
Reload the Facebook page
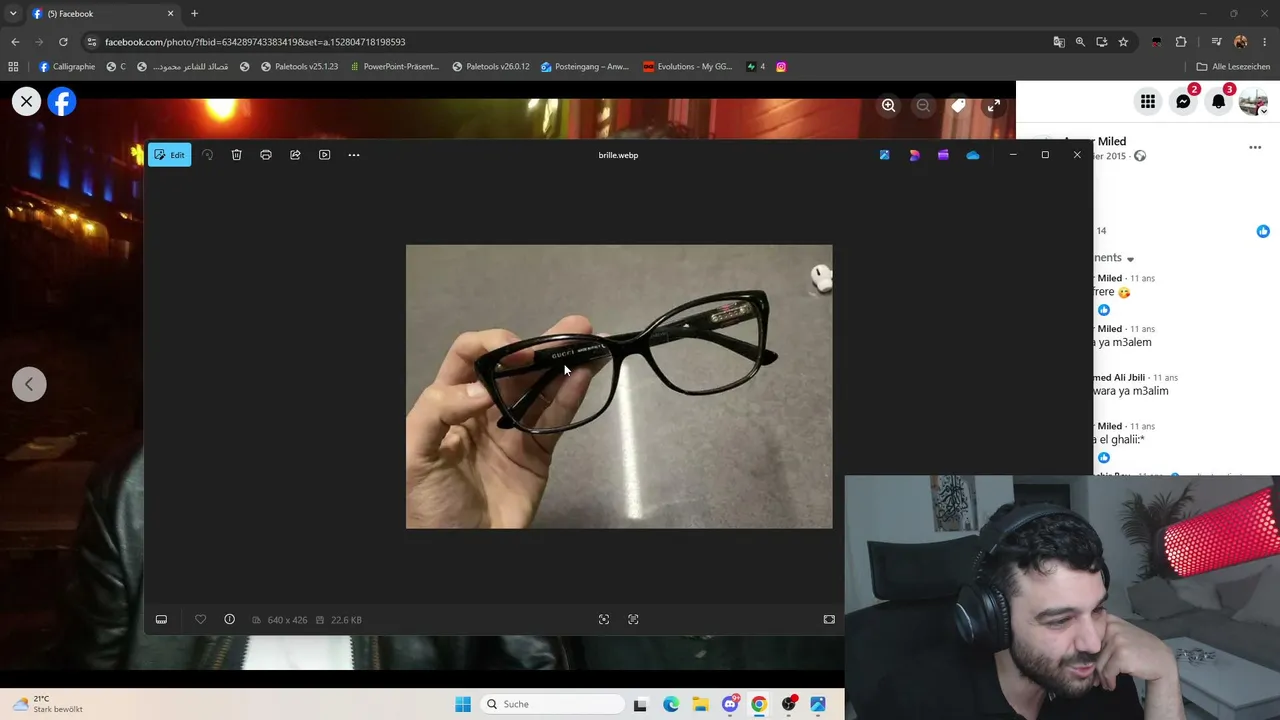63,42
